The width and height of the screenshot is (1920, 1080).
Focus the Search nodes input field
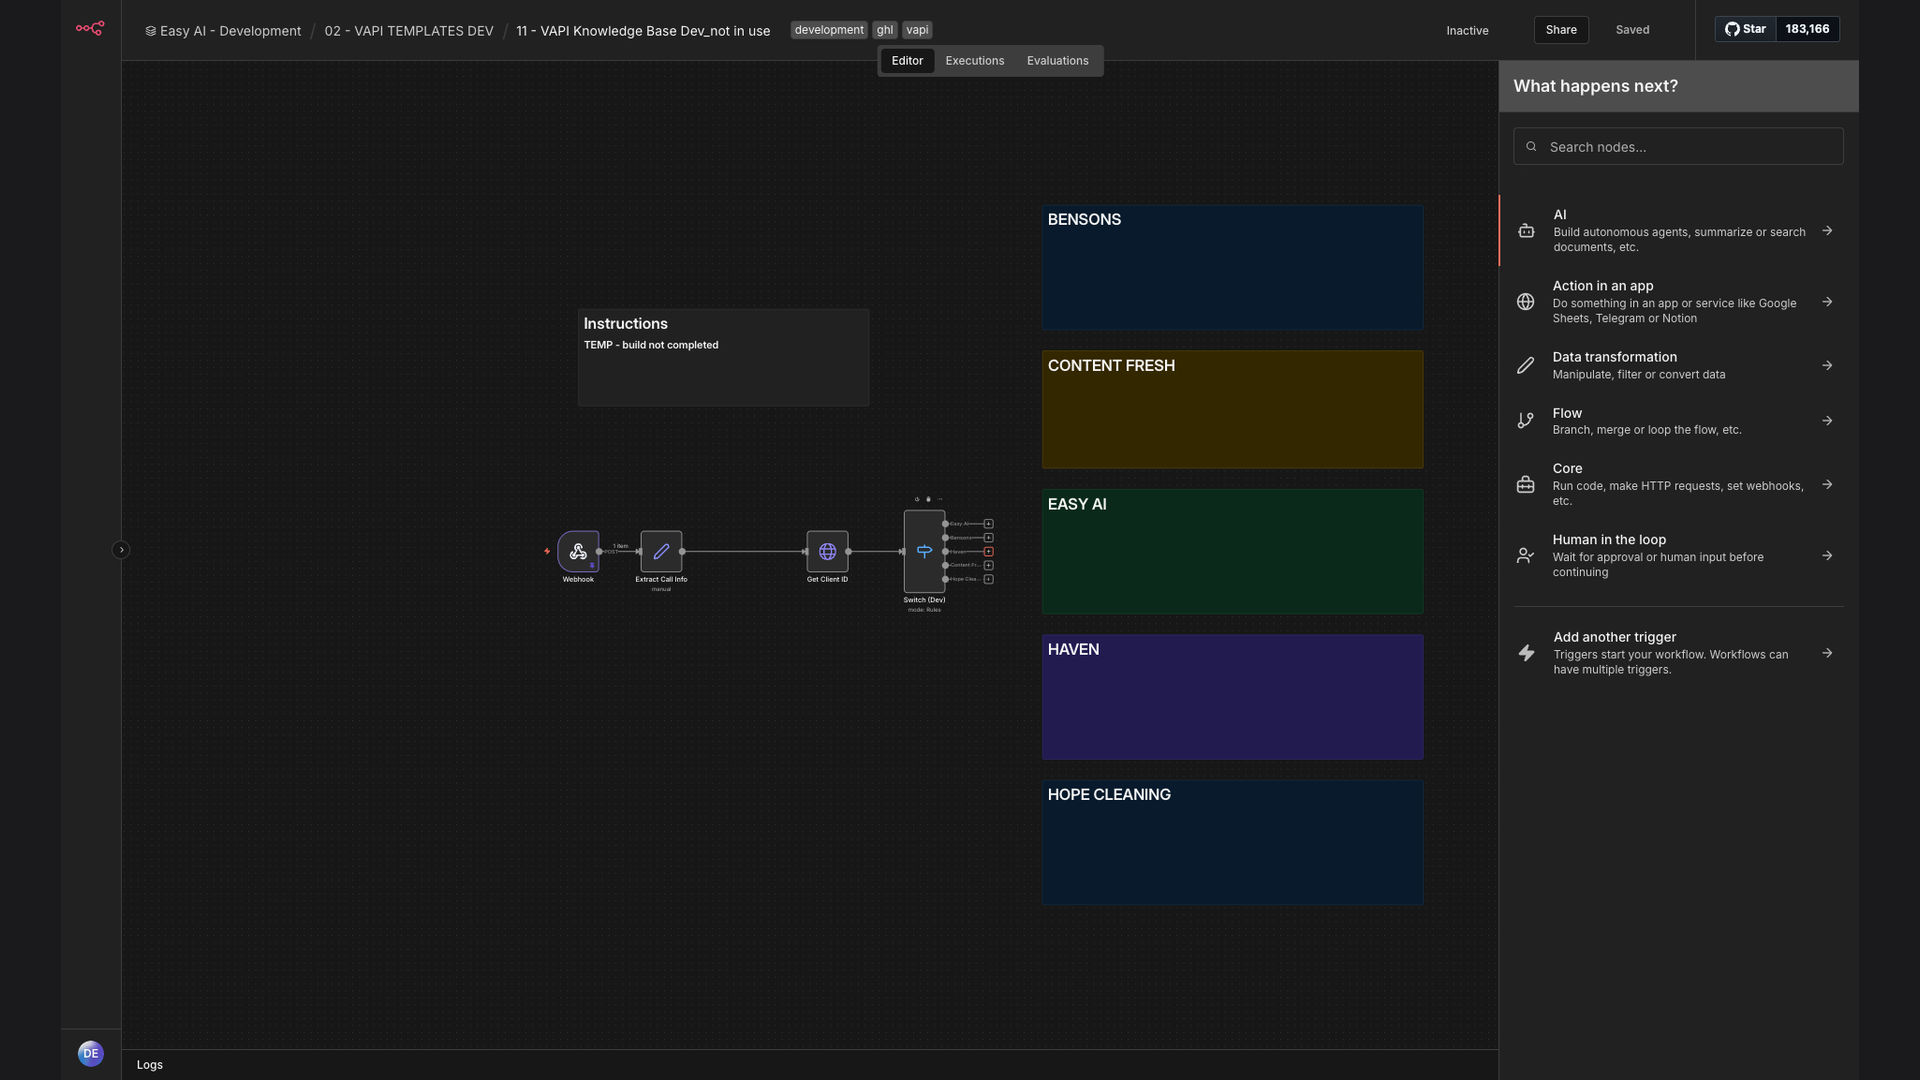(1678, 147)
